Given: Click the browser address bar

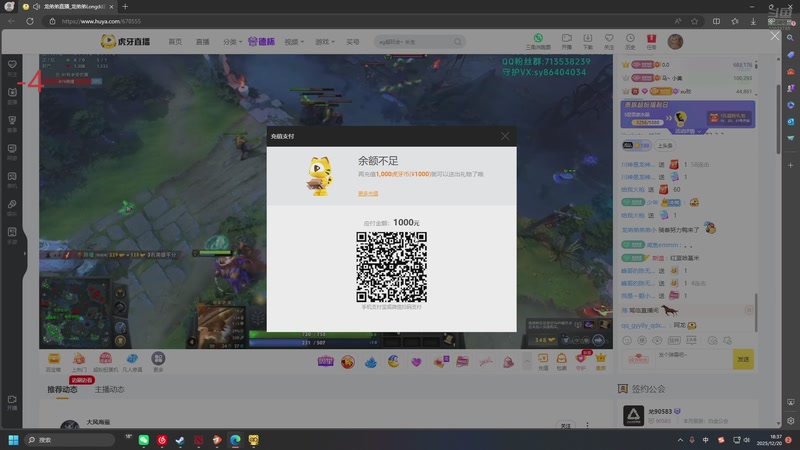Looking at the screenshot, I should click(357, 21).
